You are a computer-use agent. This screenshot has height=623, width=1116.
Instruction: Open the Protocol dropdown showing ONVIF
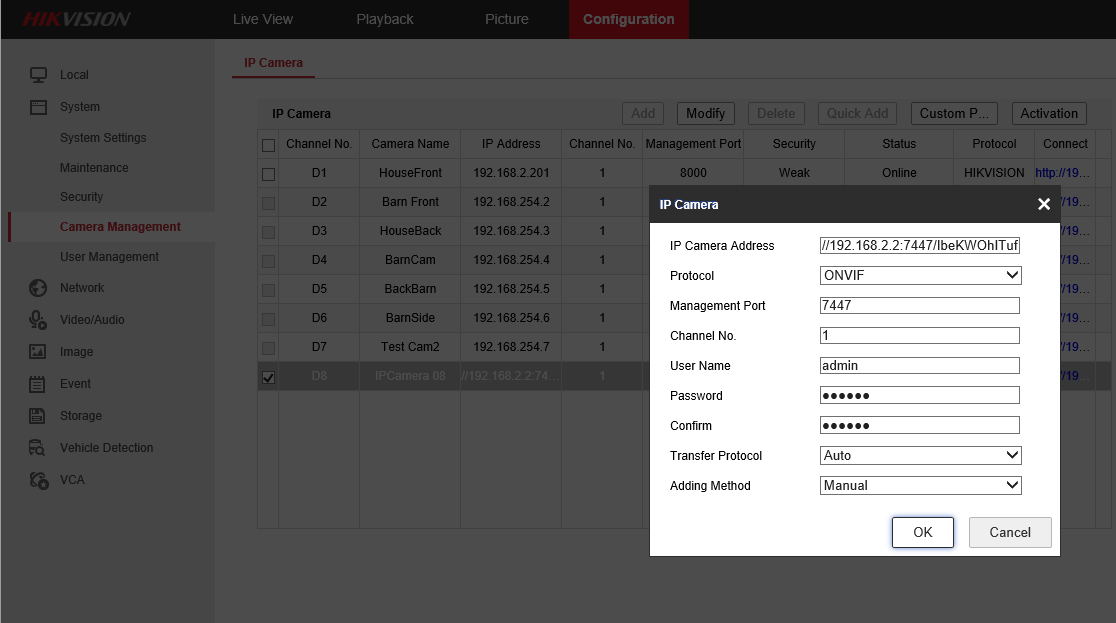(920, 275)
